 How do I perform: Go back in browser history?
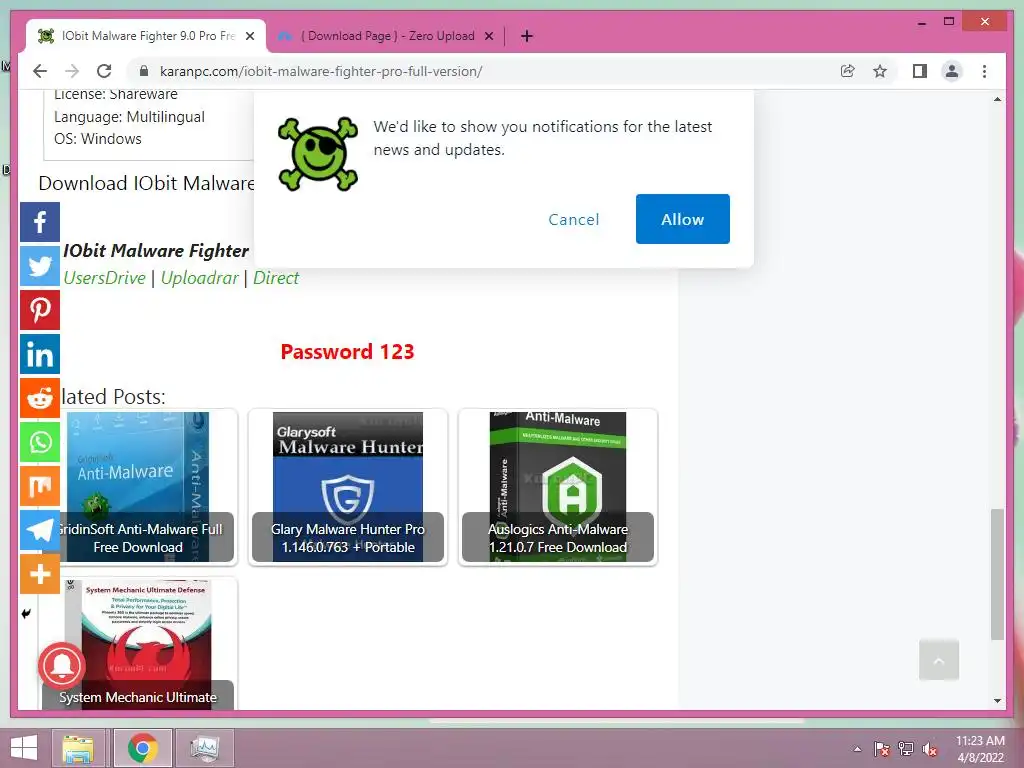point(40,71)
